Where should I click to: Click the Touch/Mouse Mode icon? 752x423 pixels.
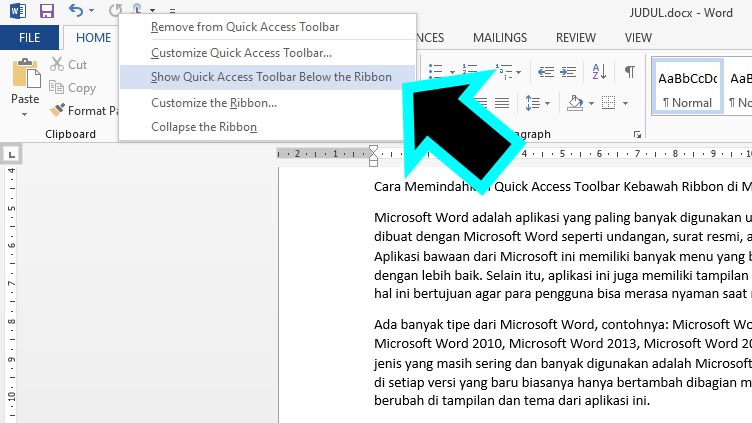137,9
